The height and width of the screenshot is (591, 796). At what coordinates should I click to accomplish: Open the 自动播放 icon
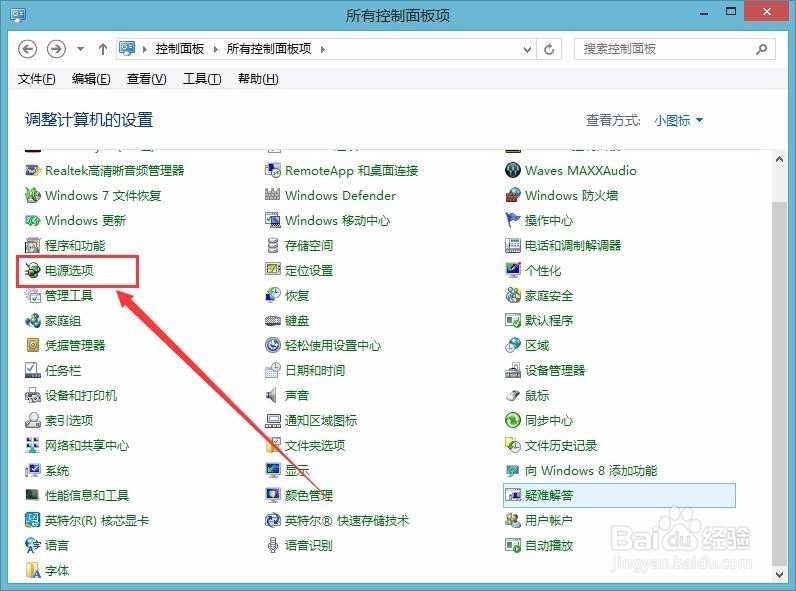pos(513,546)
